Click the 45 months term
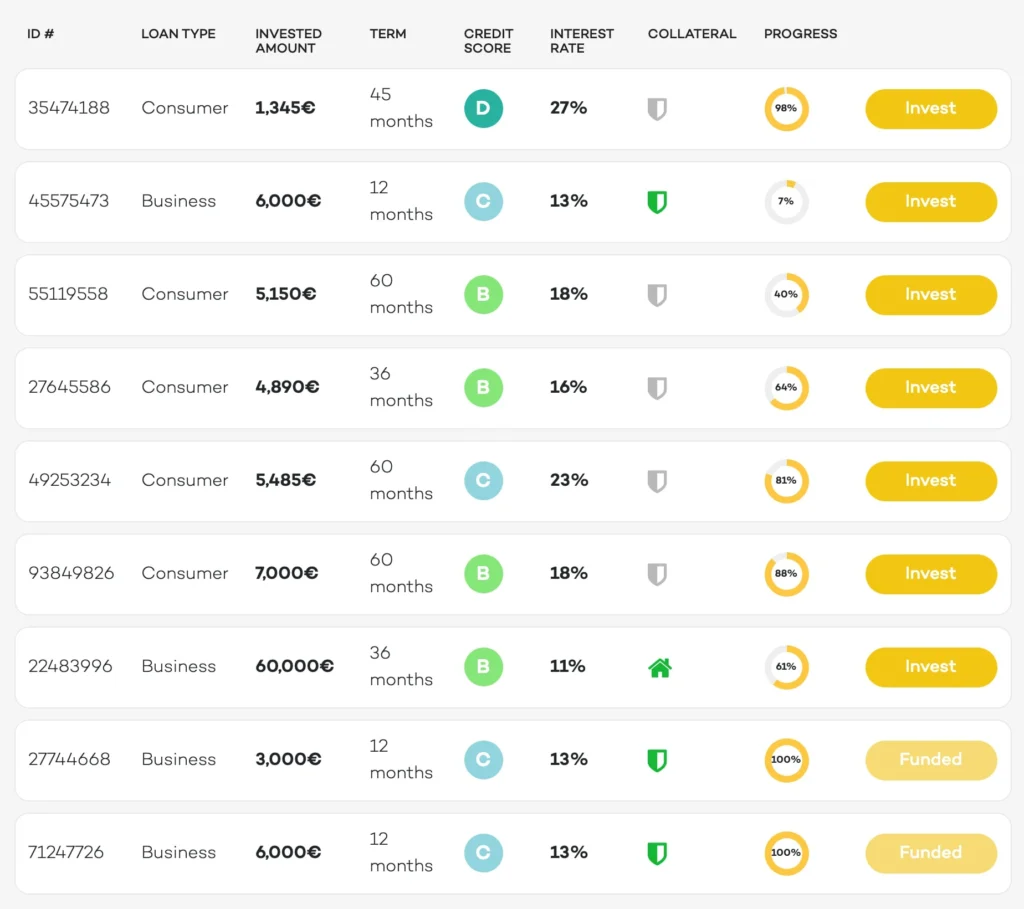This screenshot has width=1024, height=909. (401, 108)
